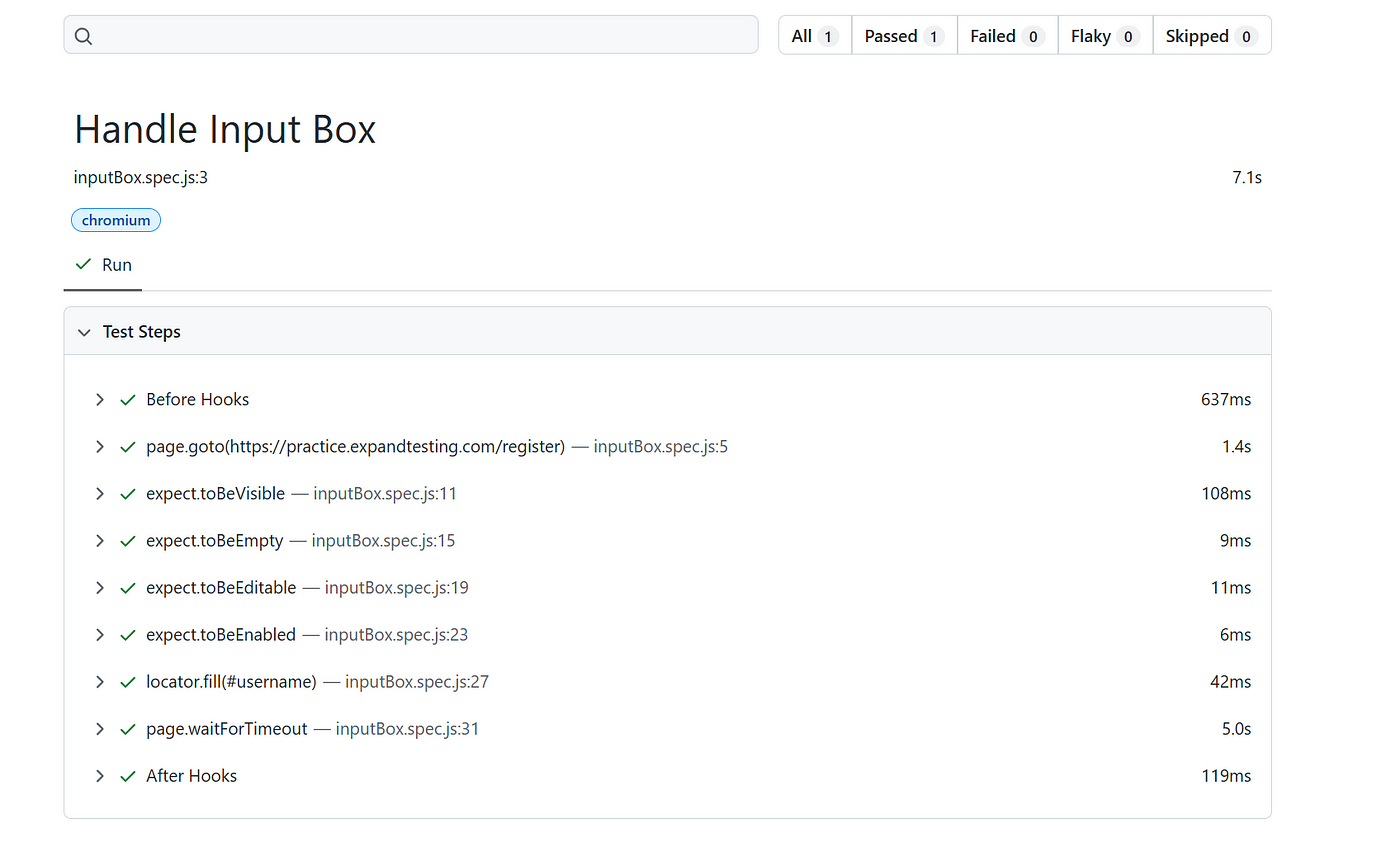Click the expect.toBeEmpty step text
Viewport: 1400px width, 847px height.
(x=214, y=541)
